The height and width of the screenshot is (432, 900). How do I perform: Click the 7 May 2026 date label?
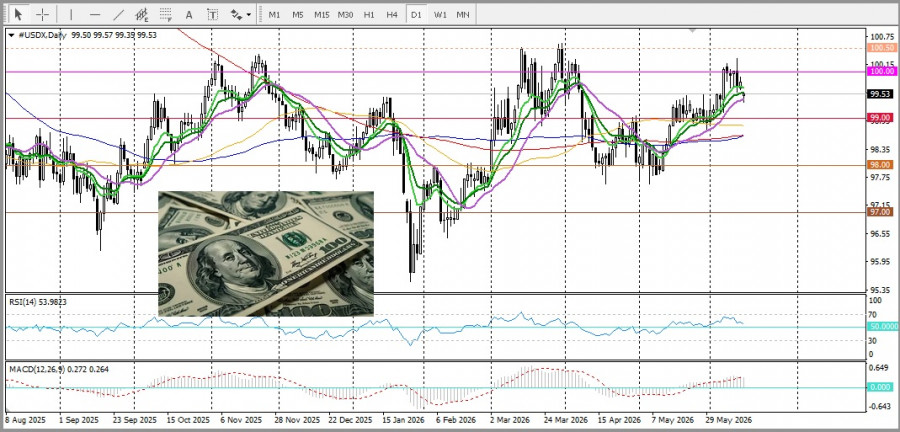coord(673,419)
